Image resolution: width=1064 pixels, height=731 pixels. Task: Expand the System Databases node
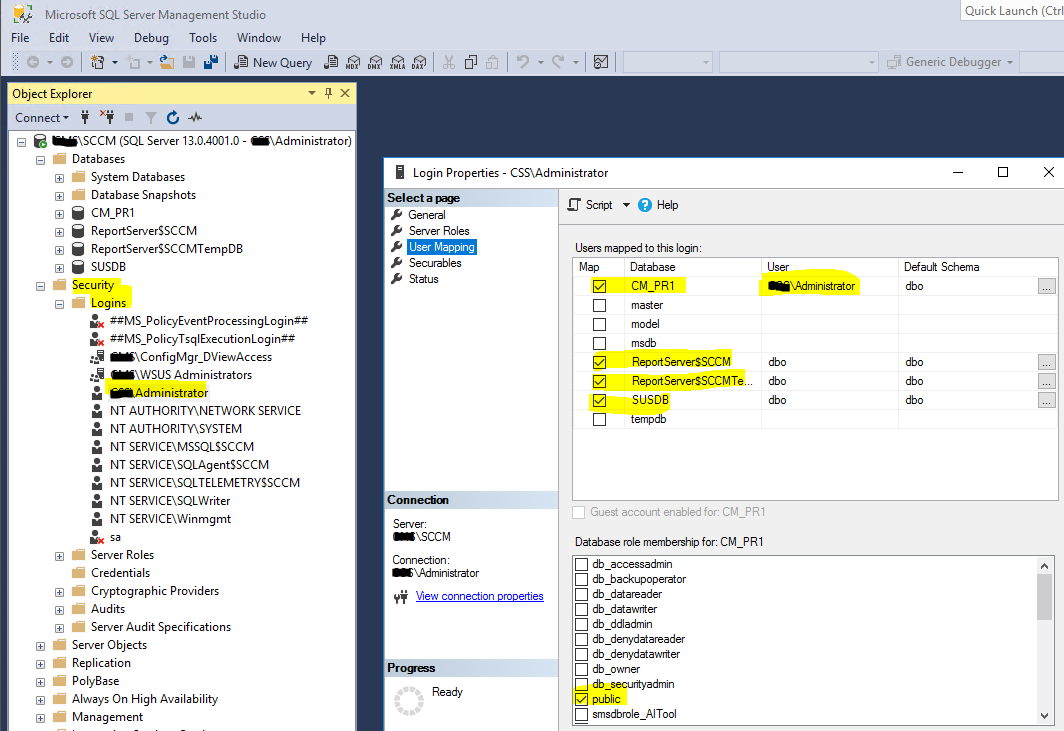point(60,178)
